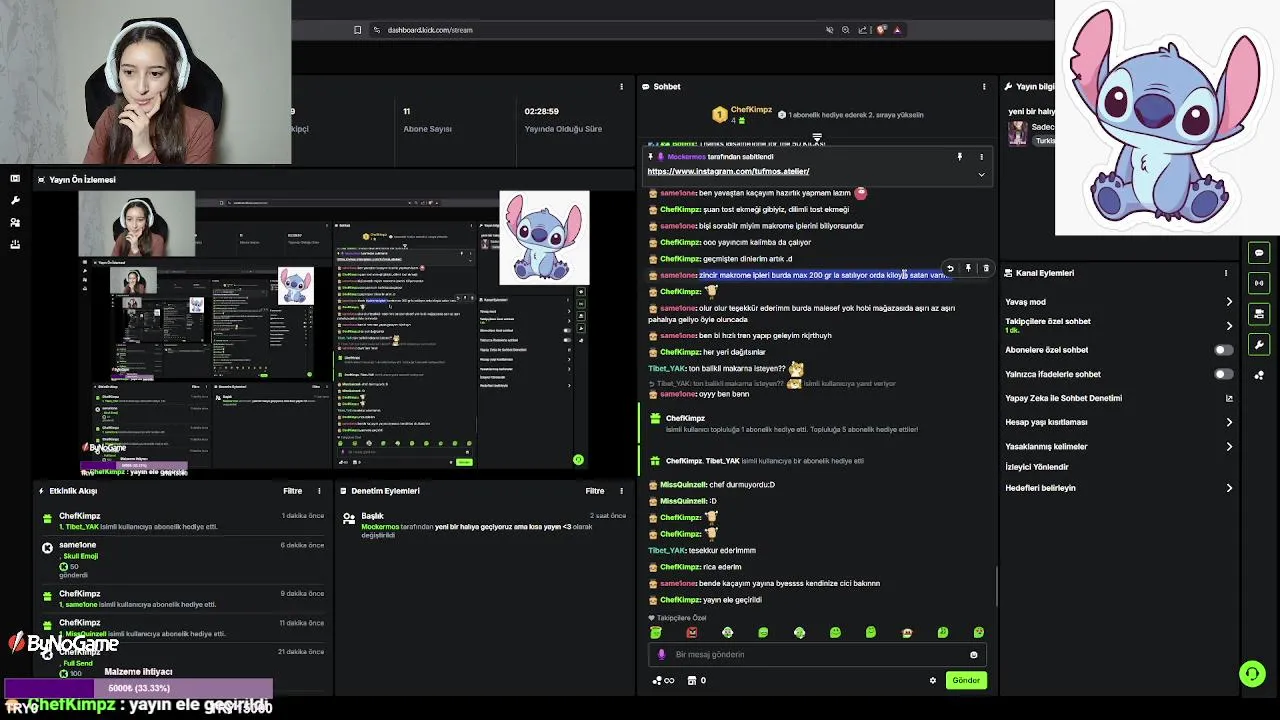Click the wrench icon in right sidebar
Viewport: 1280px width, 720px height.
pos(1259,345)
